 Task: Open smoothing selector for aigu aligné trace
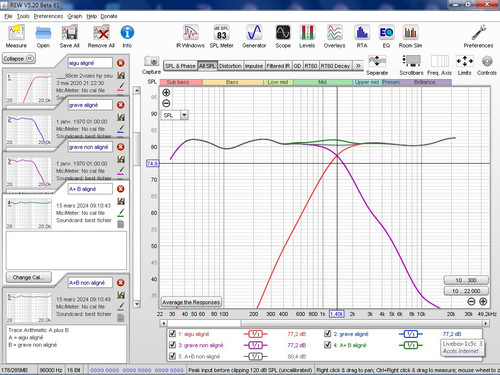[x=255, y=334]
